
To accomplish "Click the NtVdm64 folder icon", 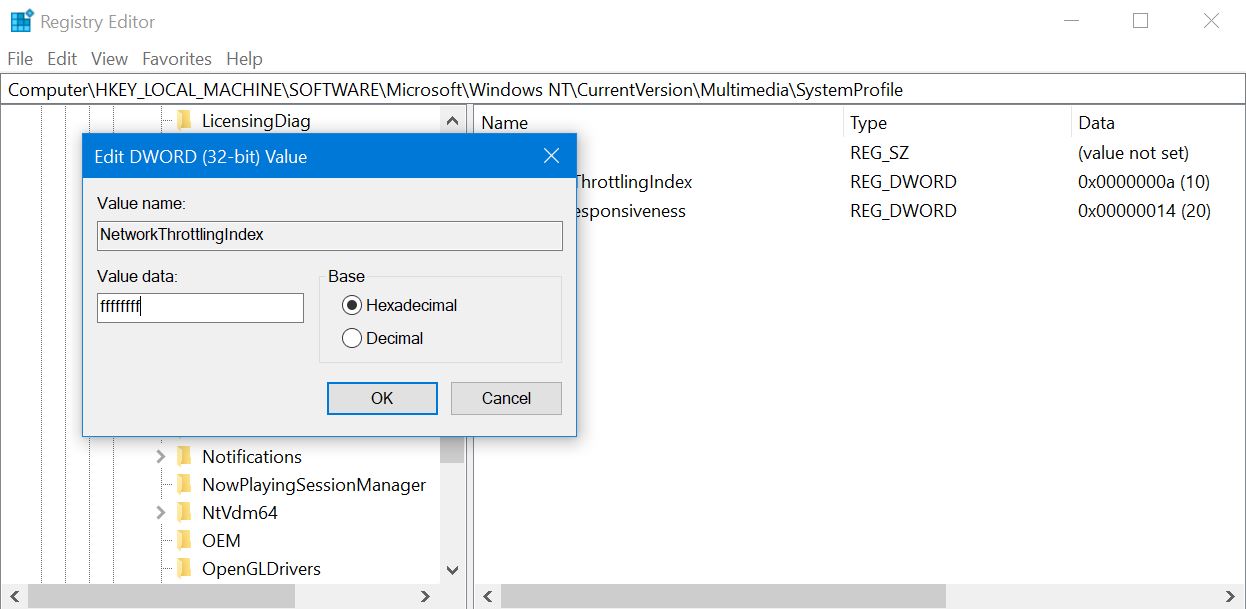I will point(184,513).
